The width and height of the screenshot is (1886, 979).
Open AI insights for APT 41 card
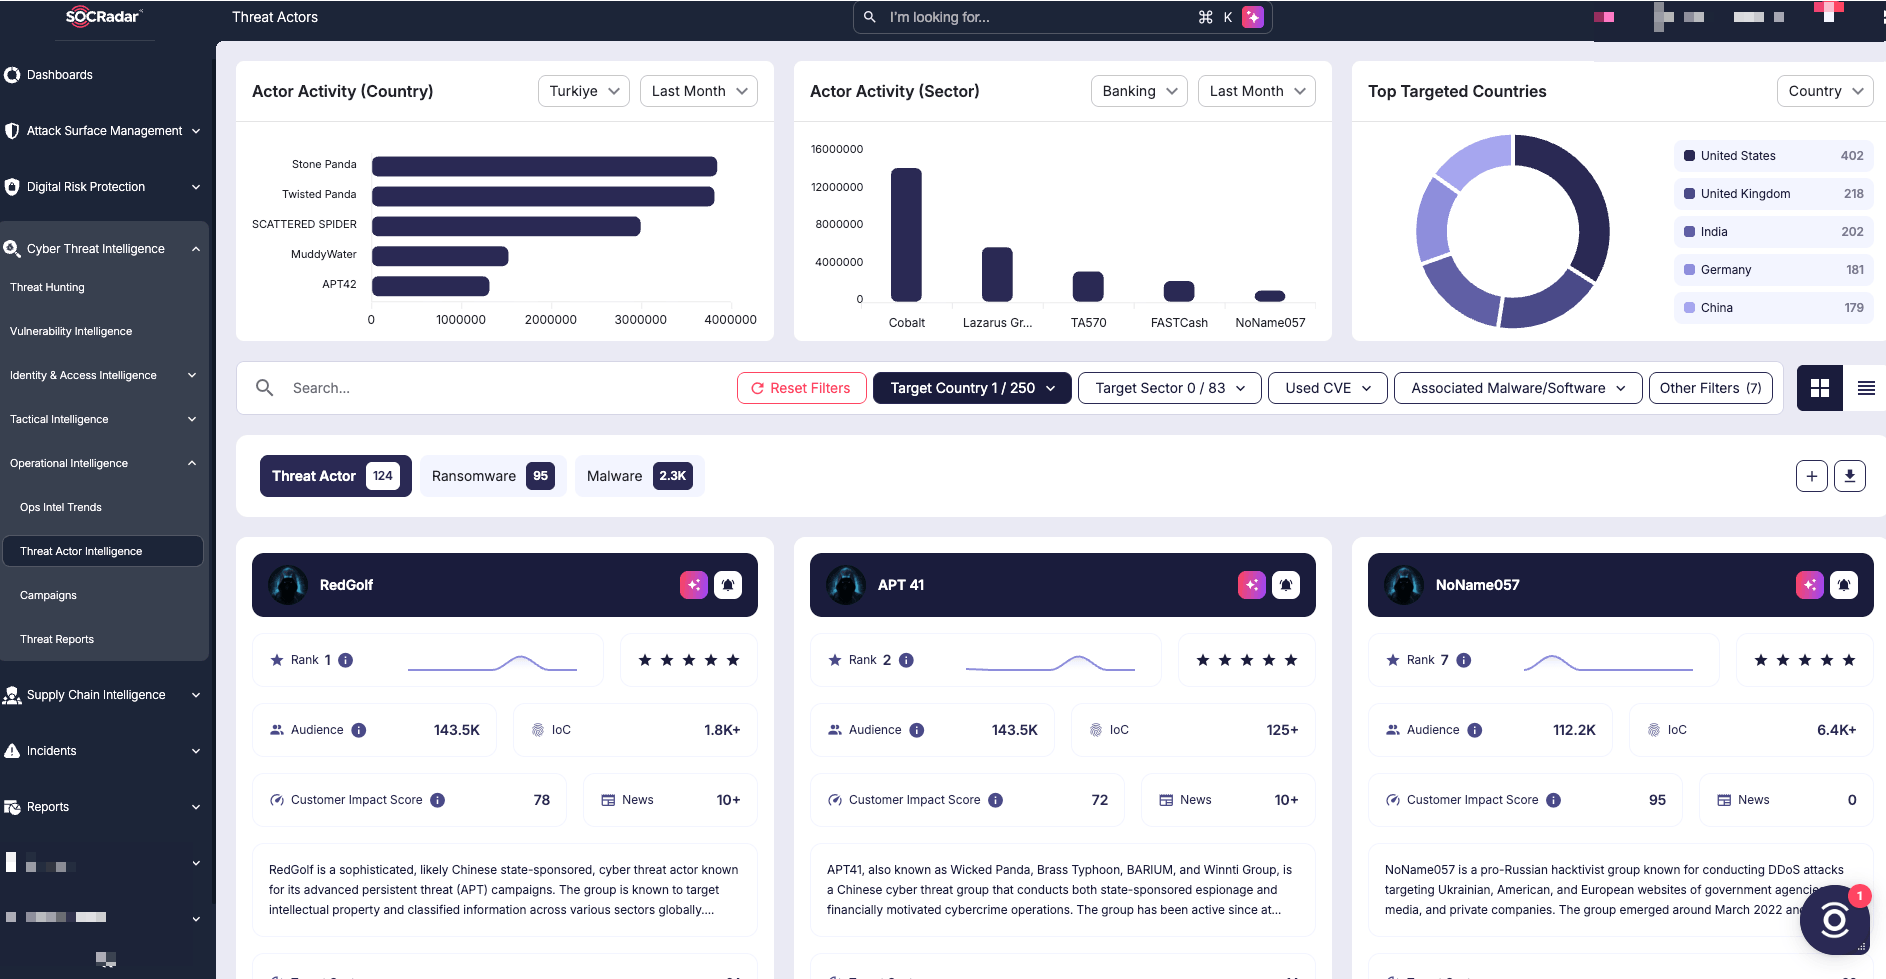point(1252,585)
